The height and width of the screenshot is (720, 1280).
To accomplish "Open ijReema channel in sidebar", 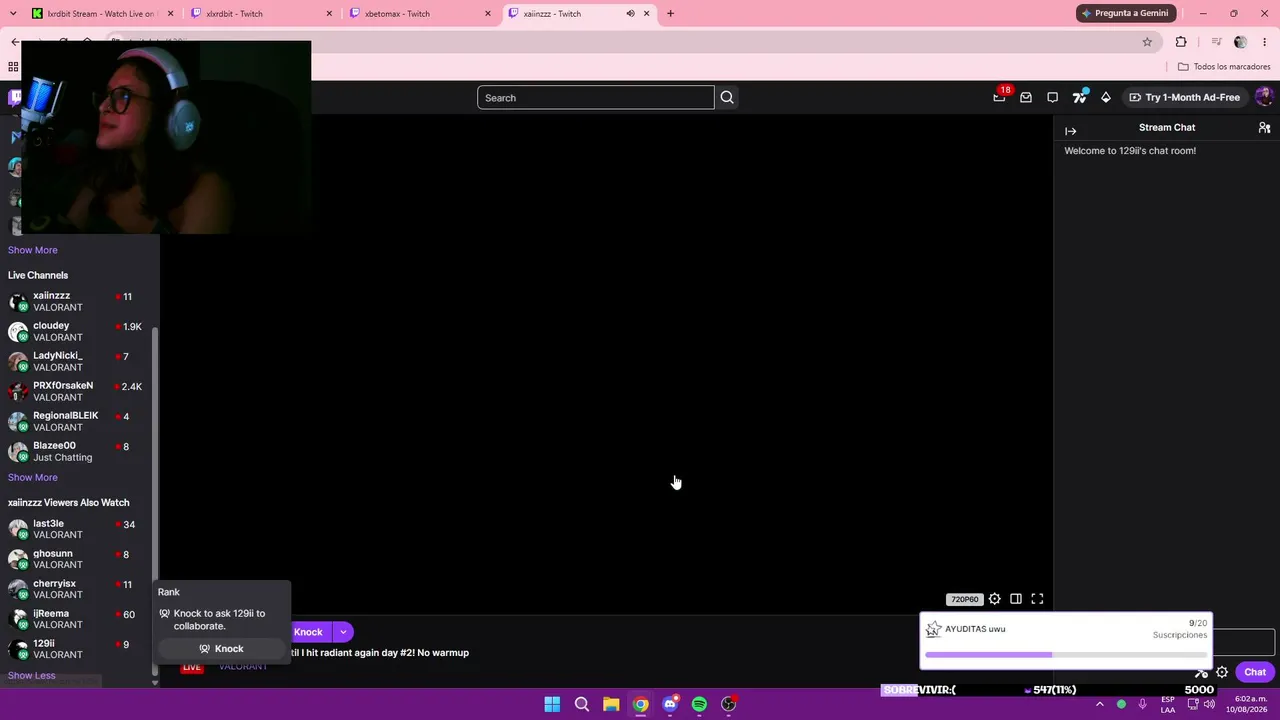I will point(78,620).
